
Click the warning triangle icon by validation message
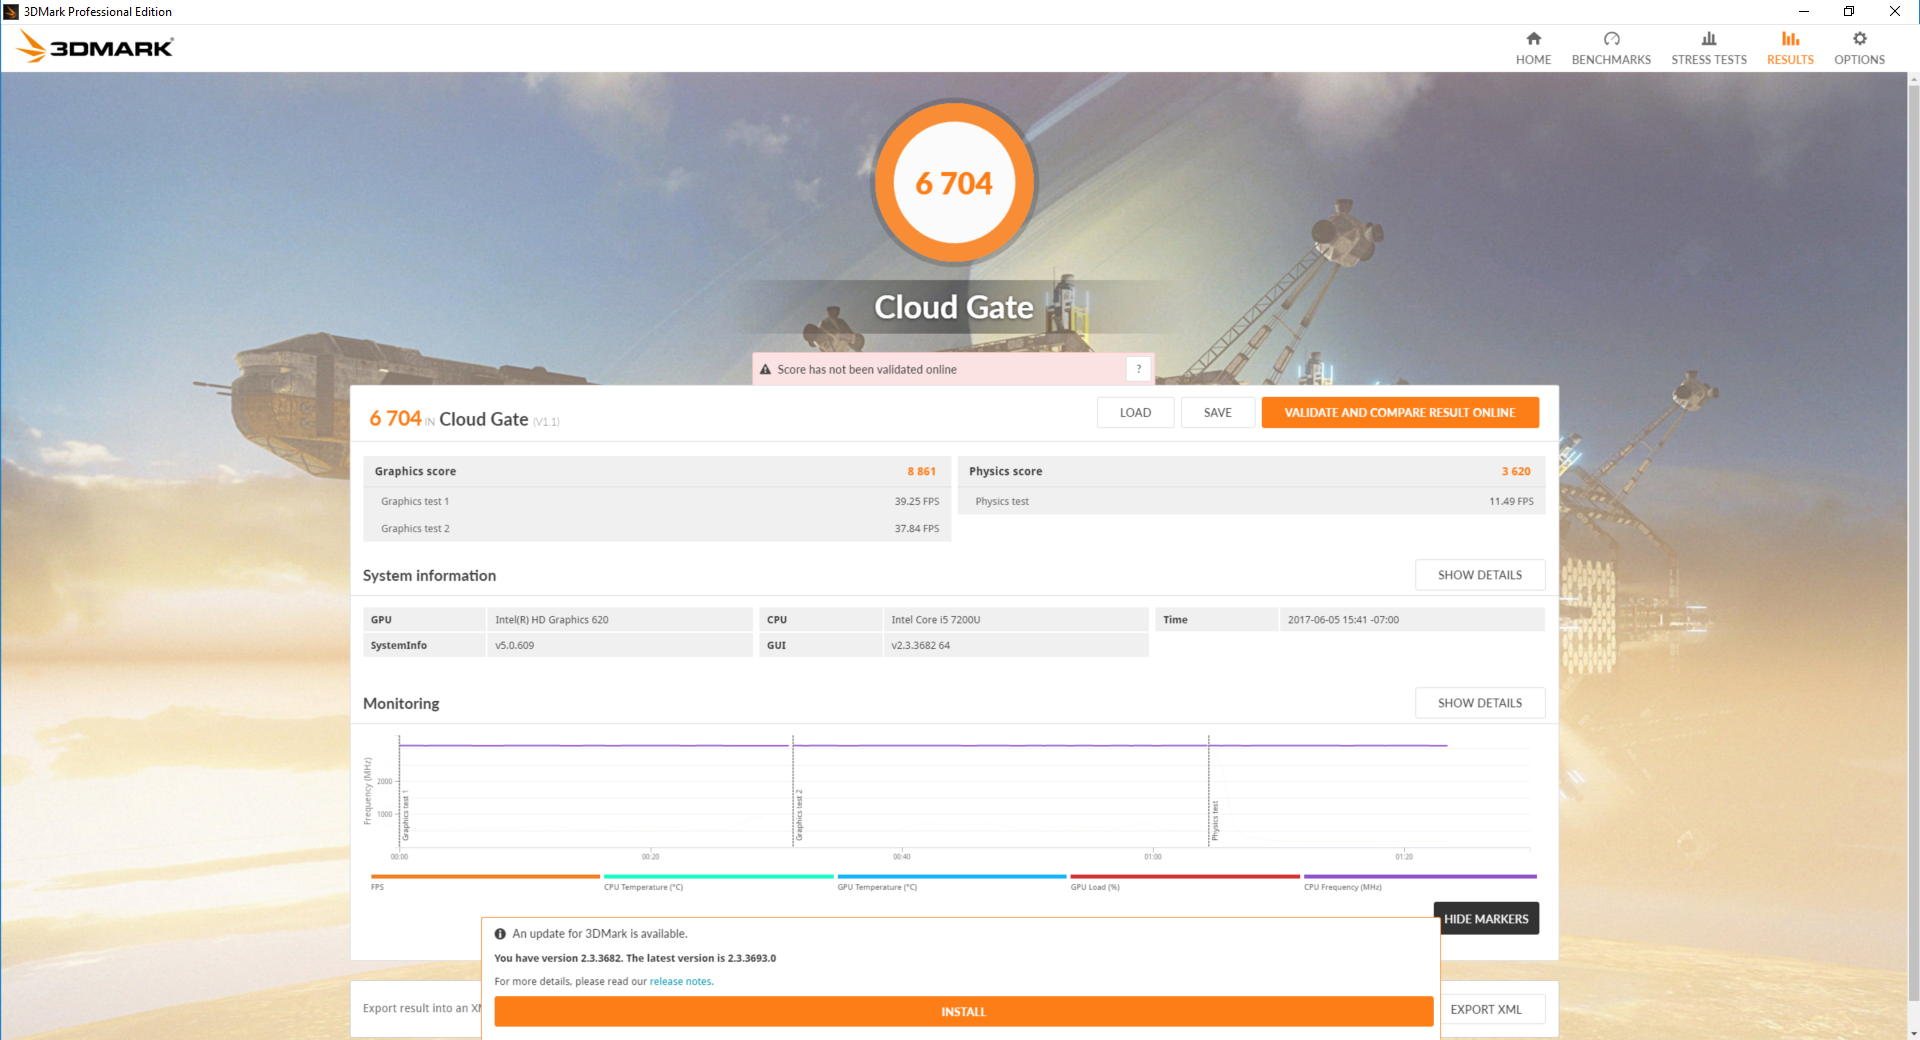tap(765, 370)
